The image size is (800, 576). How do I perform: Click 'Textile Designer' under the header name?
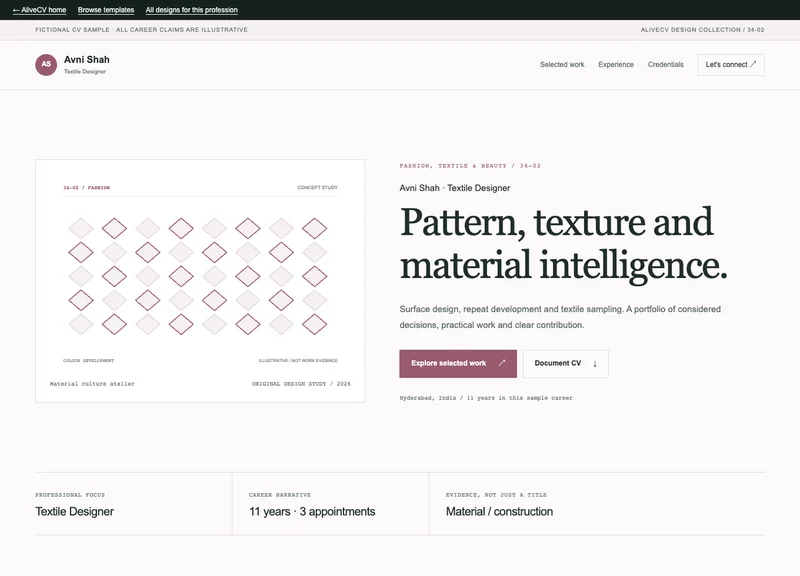(x=85, y=72)
